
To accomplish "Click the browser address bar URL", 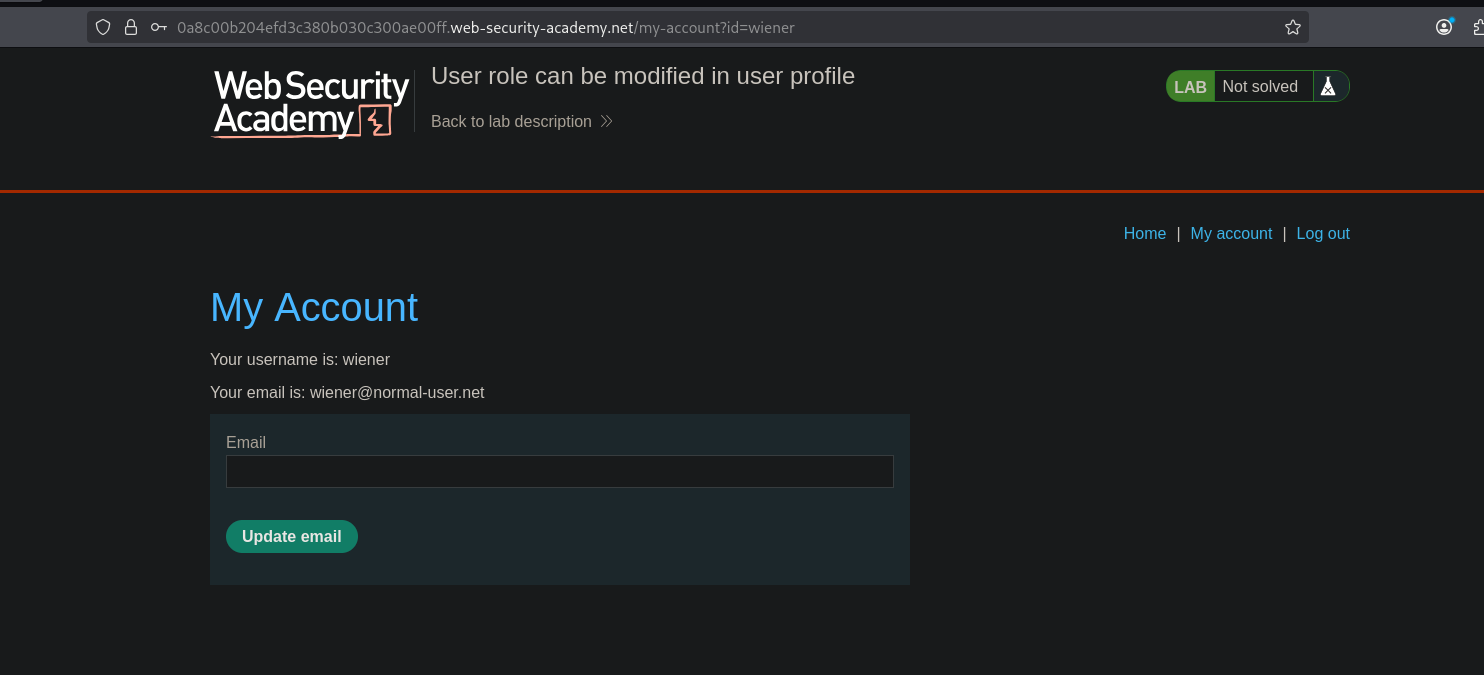I will 485,28.
